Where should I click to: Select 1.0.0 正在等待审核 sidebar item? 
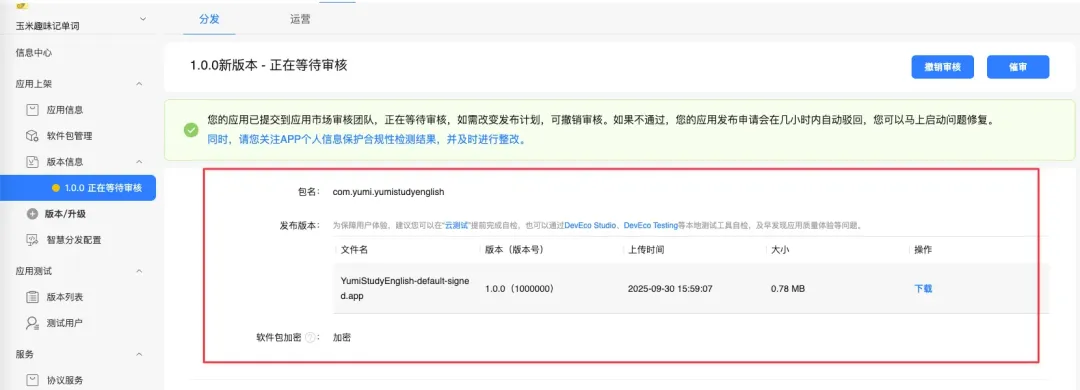[x=78, y=188]
